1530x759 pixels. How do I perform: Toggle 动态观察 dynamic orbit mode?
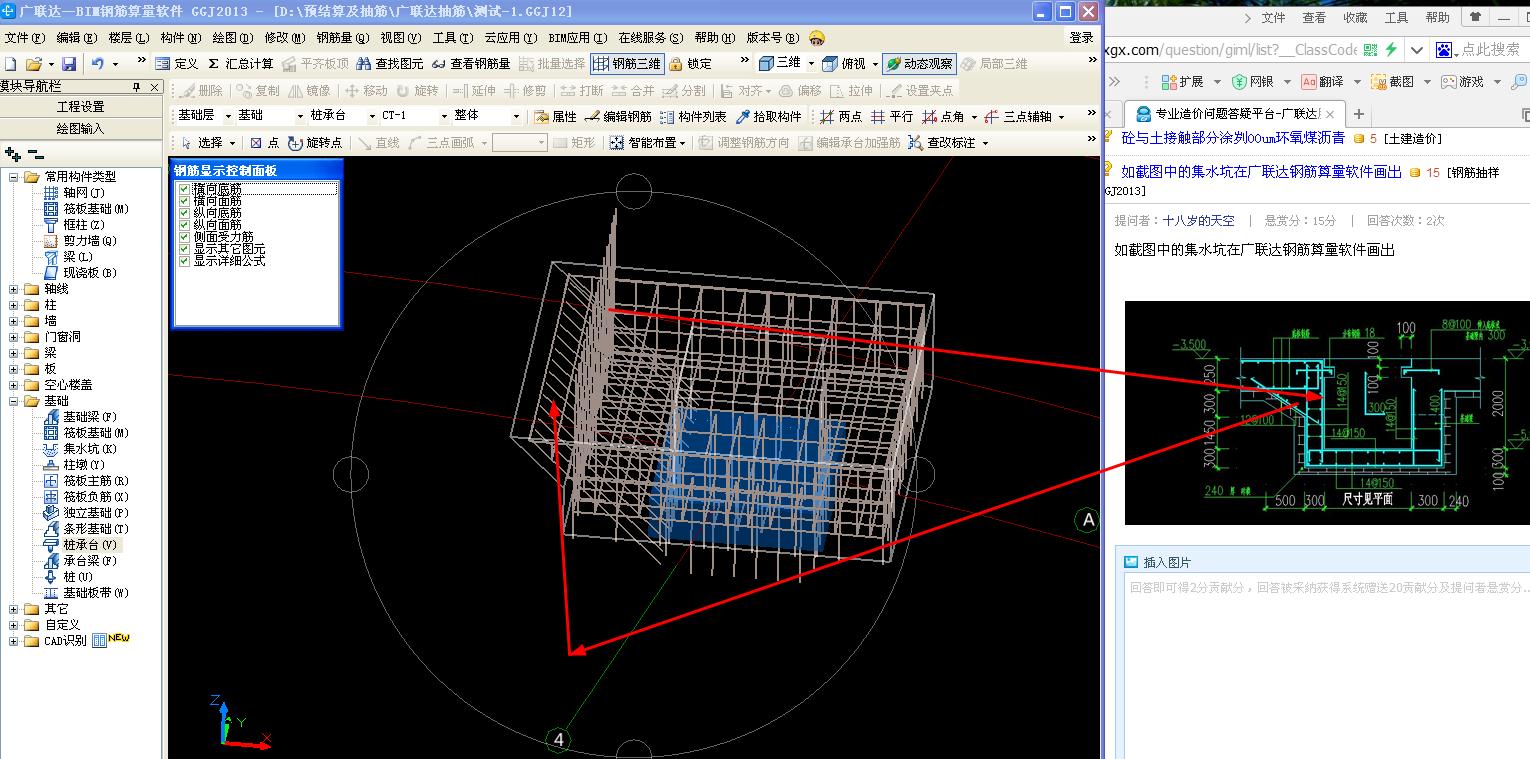point(919,64)
